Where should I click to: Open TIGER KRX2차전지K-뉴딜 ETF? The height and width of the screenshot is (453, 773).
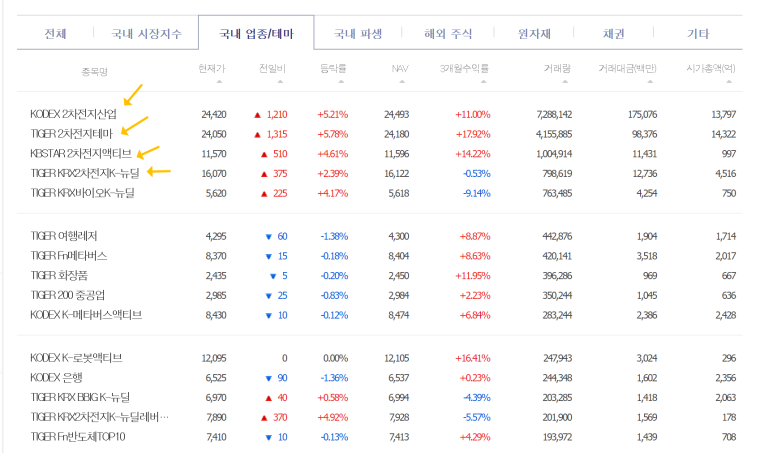coord(85,174)
